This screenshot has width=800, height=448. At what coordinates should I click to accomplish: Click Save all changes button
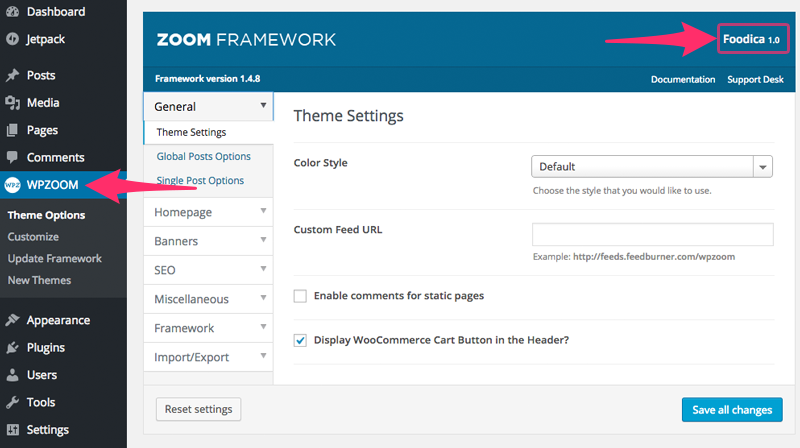coord(732,410)
